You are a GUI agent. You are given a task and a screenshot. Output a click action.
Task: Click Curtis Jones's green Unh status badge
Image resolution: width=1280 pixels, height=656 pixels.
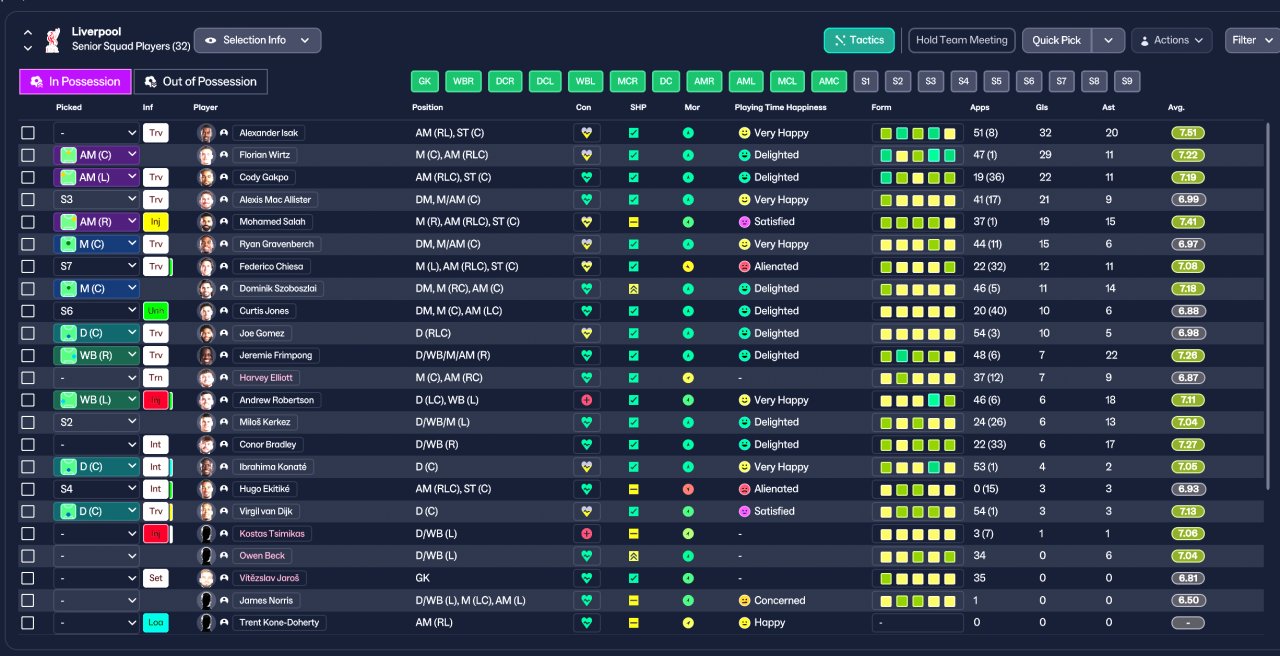pos(155,311)
